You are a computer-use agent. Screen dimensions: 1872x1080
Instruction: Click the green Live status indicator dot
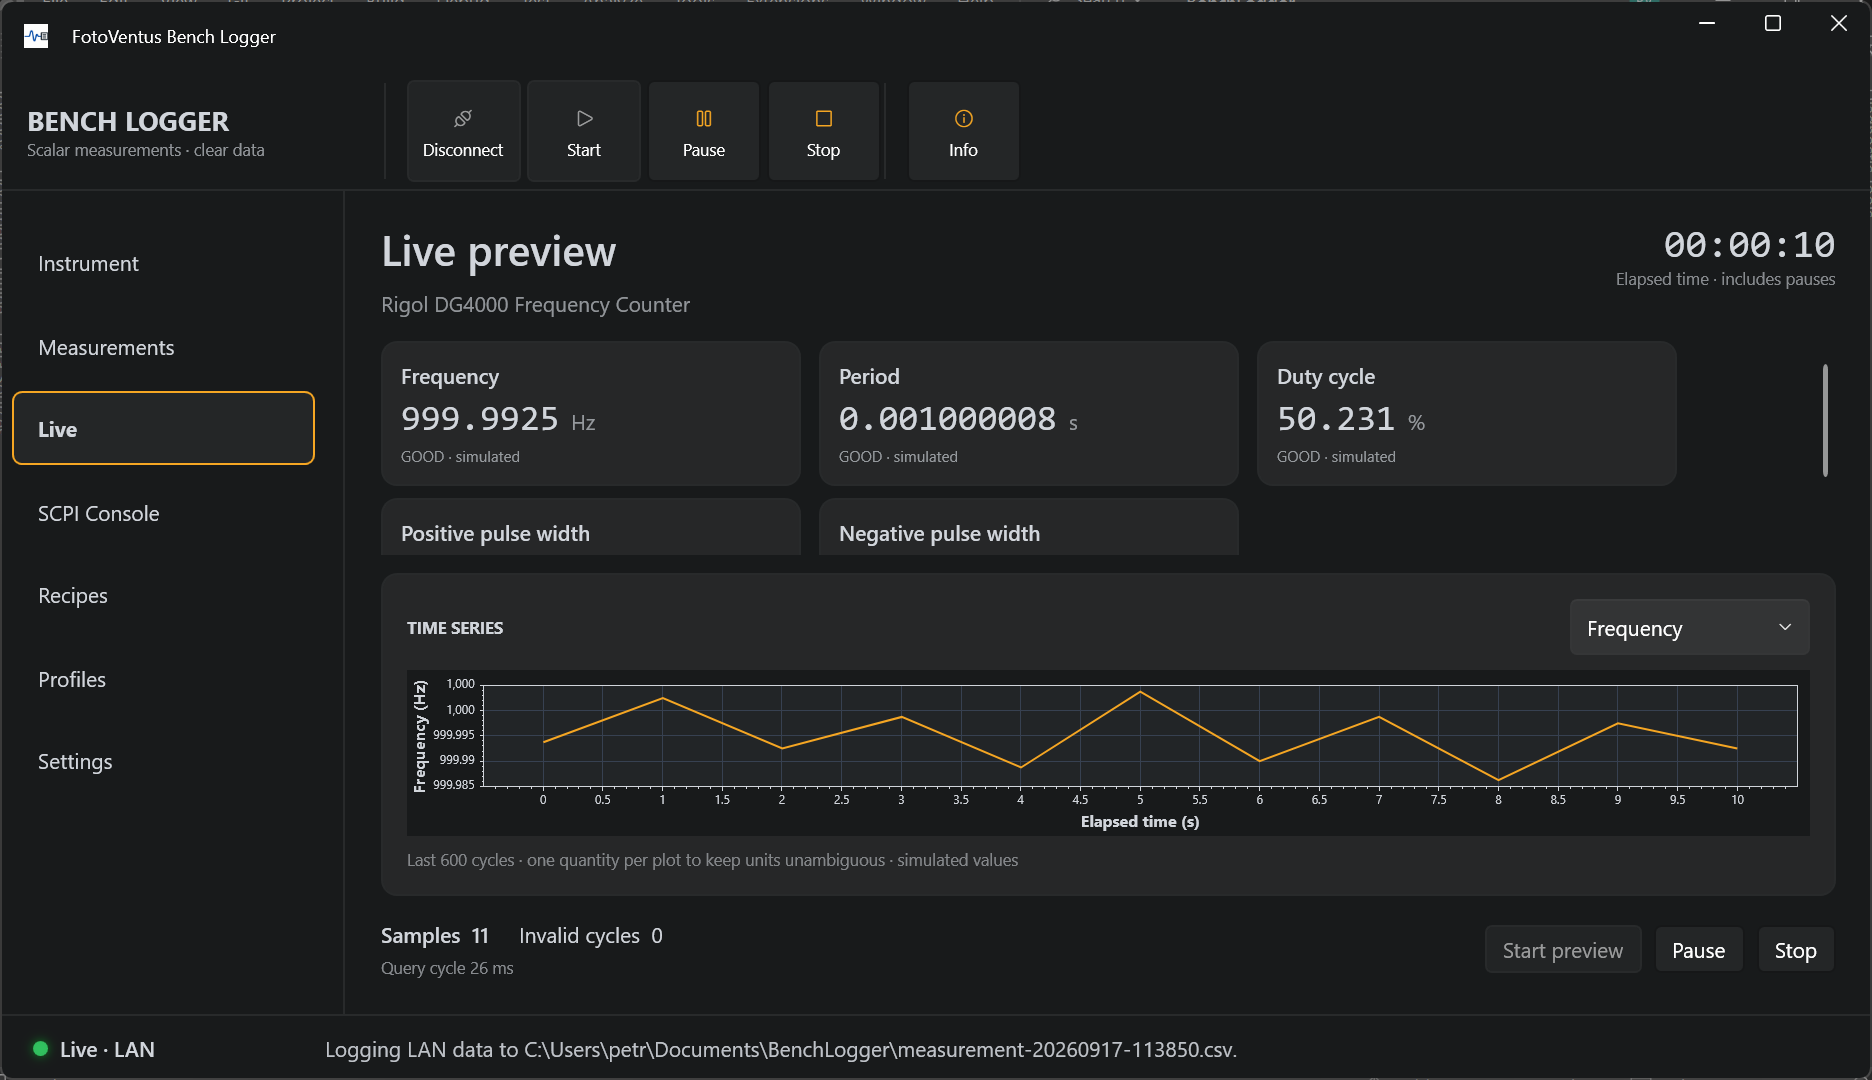pos(41,1049)
